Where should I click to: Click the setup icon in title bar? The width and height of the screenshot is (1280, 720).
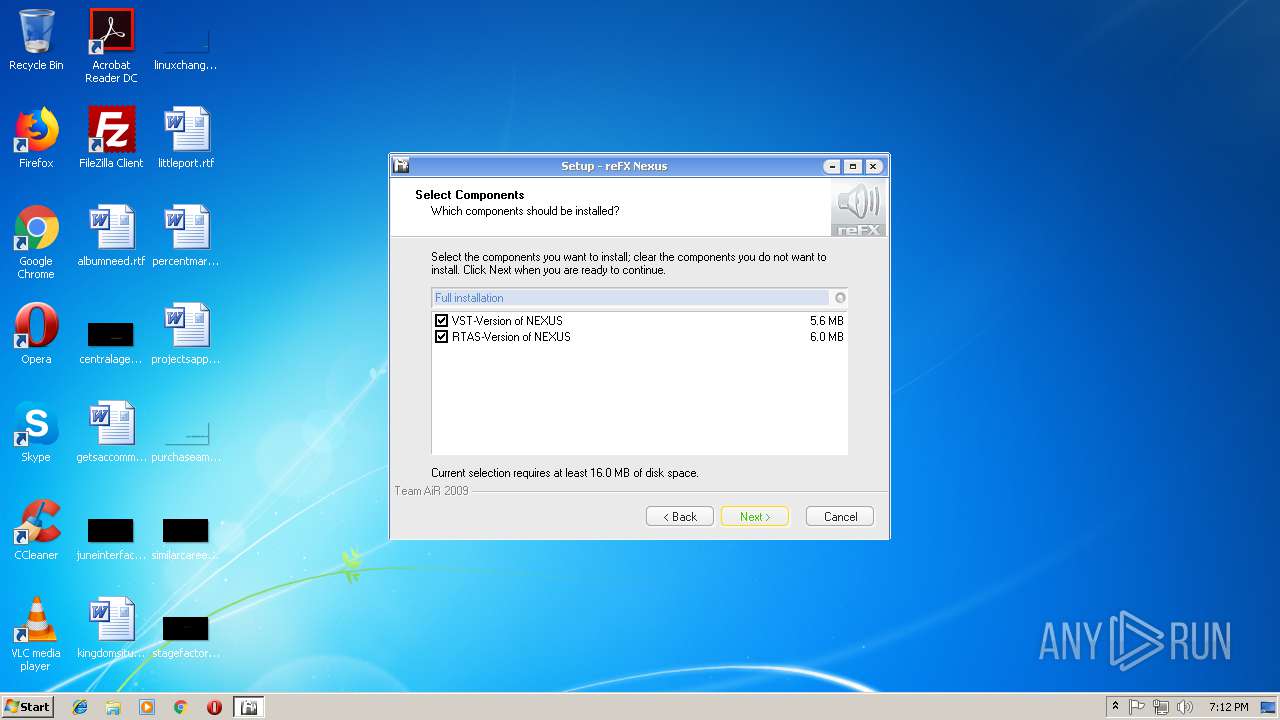[401, 166]
